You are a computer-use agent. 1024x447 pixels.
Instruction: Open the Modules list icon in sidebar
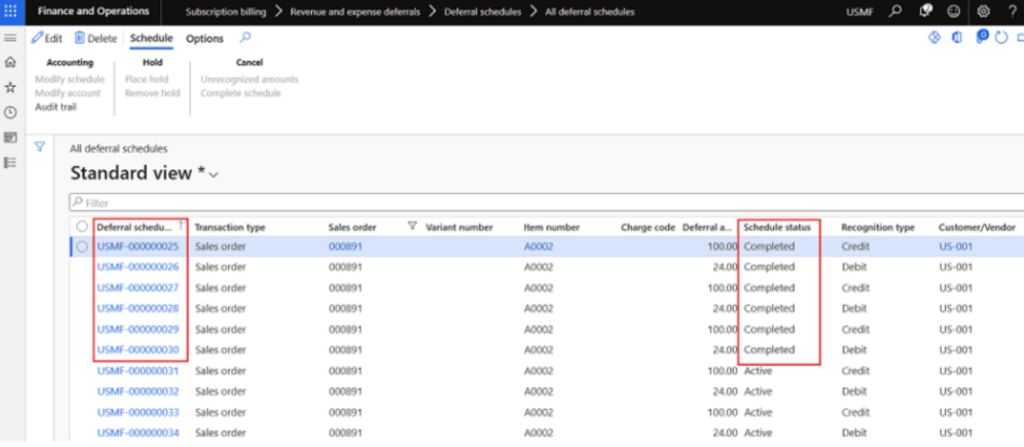(x=11, y=162)
